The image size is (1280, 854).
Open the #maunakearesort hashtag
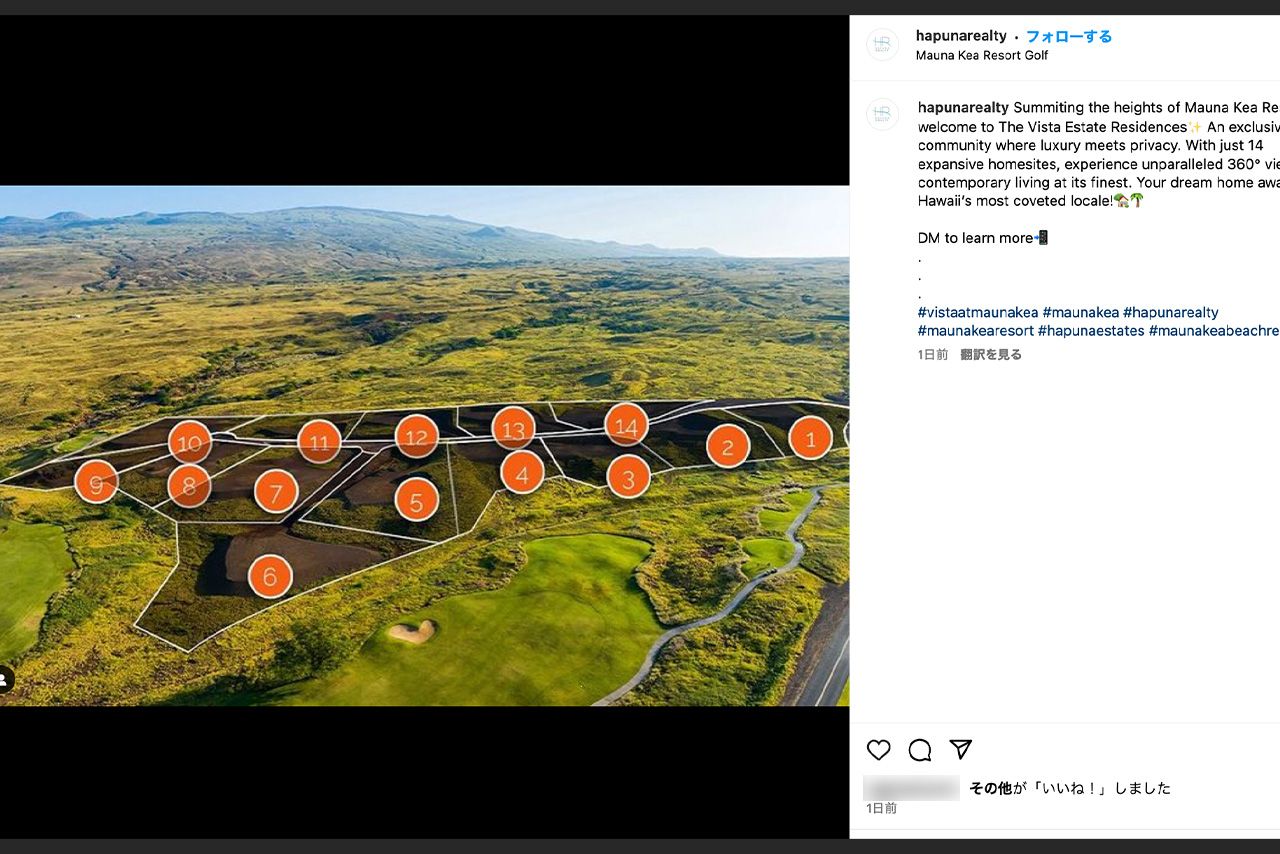click(975, 331)
